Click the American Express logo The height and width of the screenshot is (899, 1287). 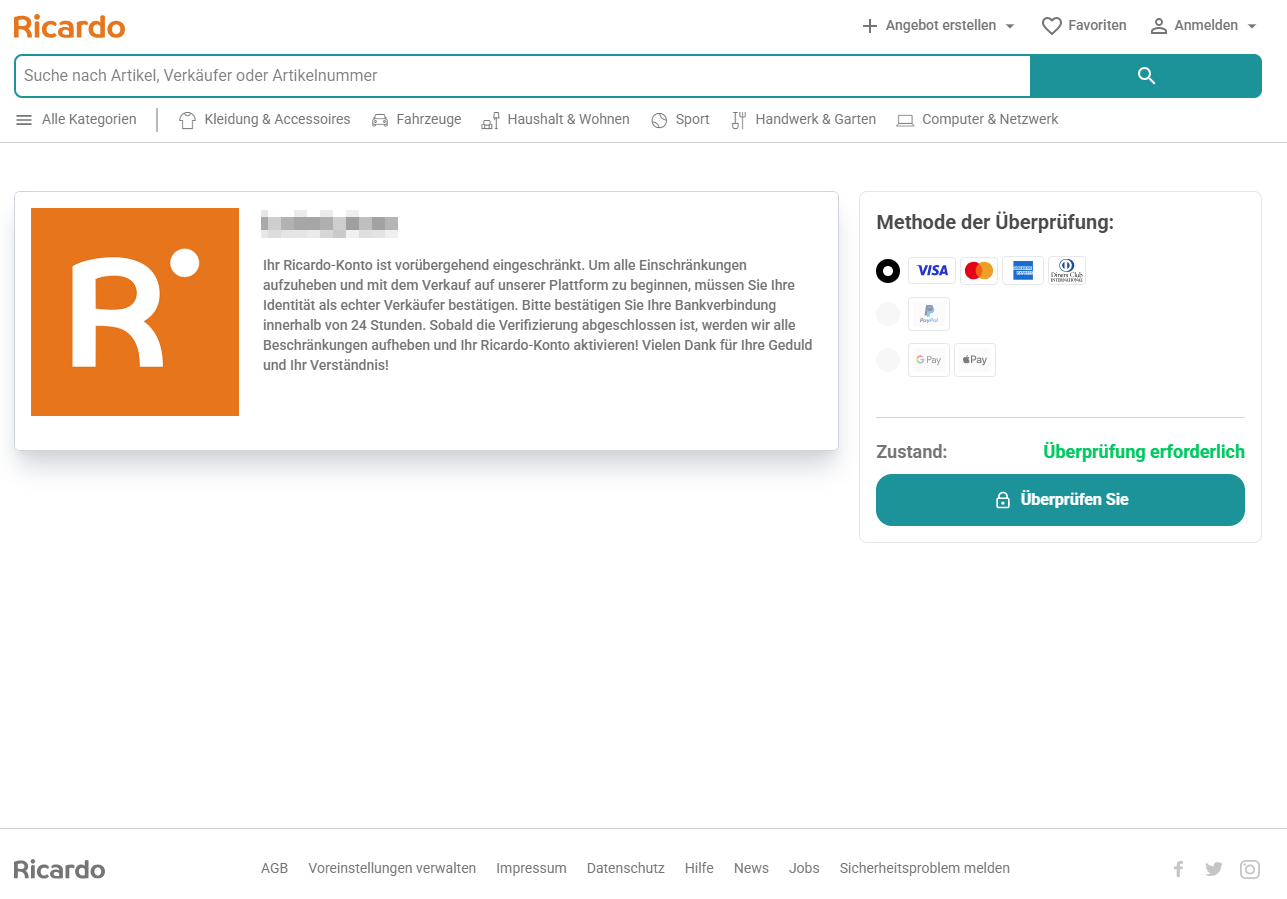coord(1023,270)
